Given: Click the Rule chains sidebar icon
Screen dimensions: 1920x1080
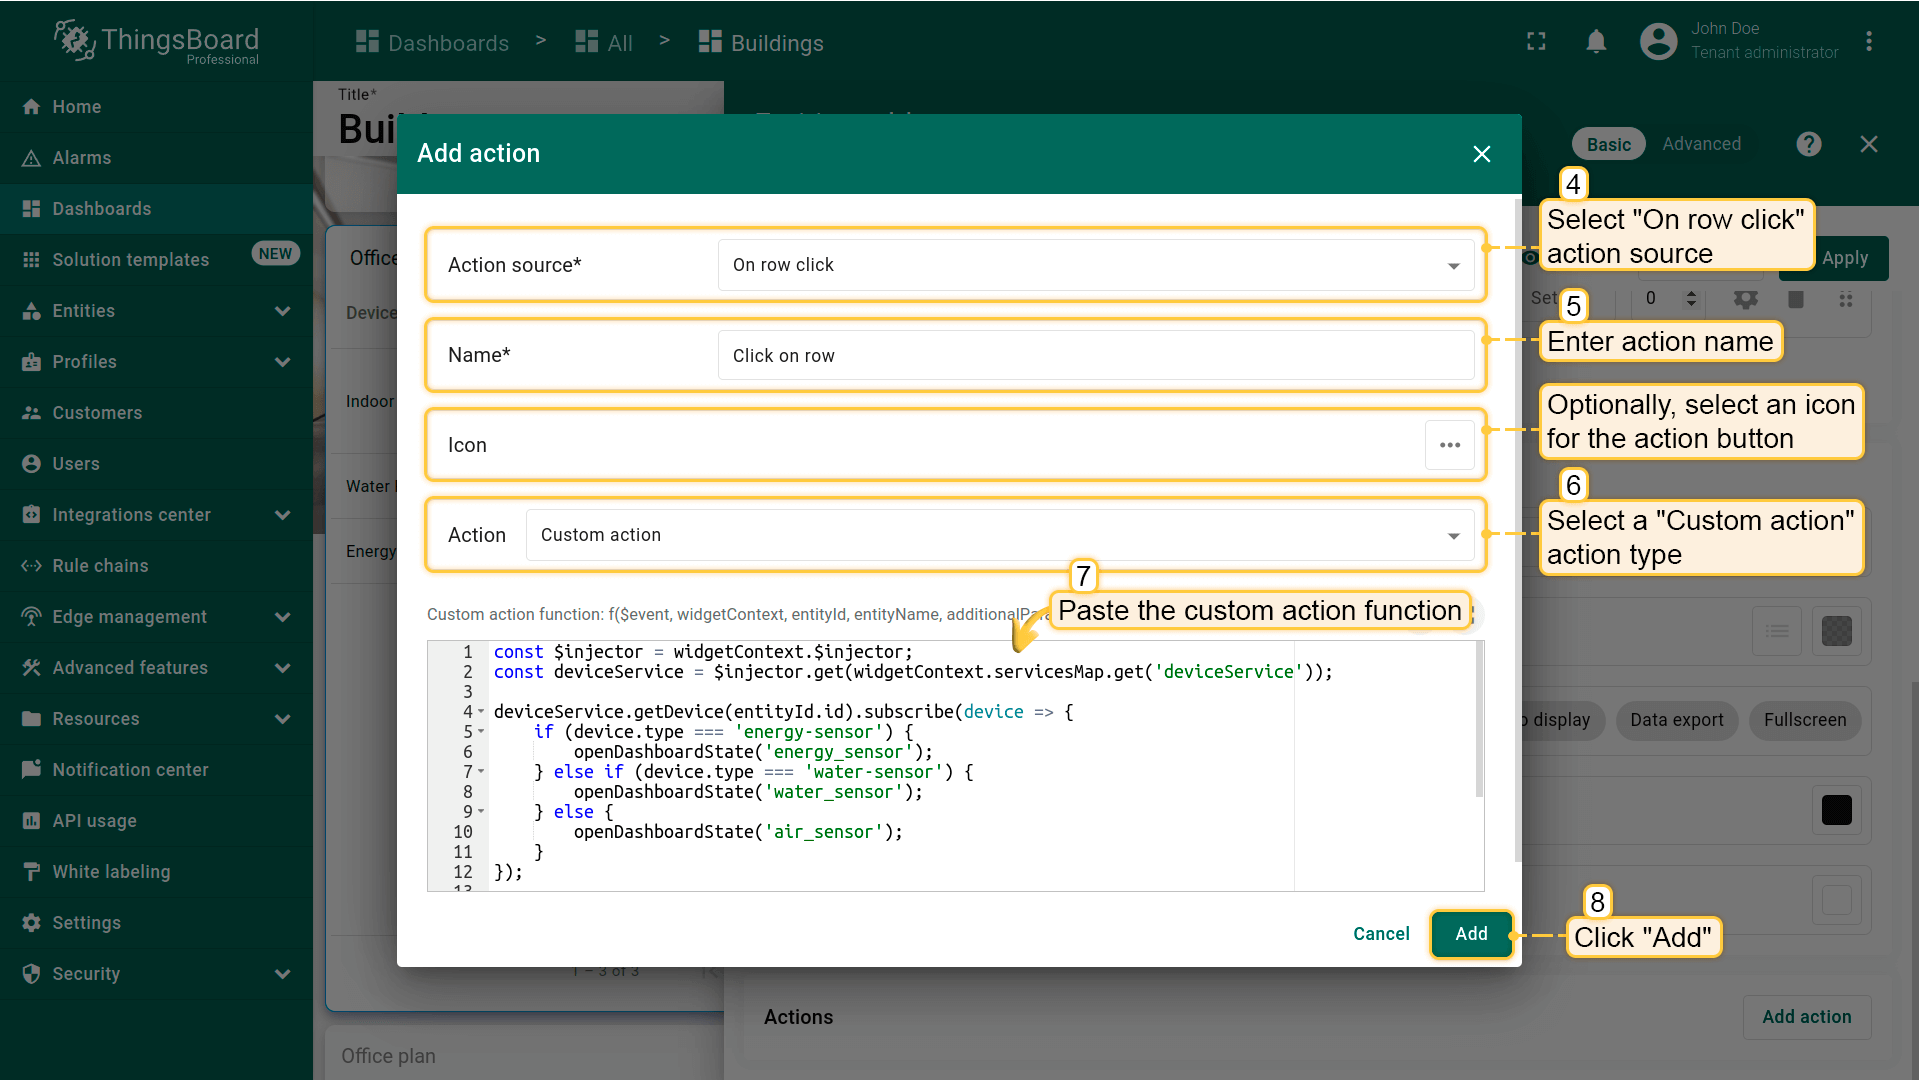Looking at the screenshot, I should (31, 566).
